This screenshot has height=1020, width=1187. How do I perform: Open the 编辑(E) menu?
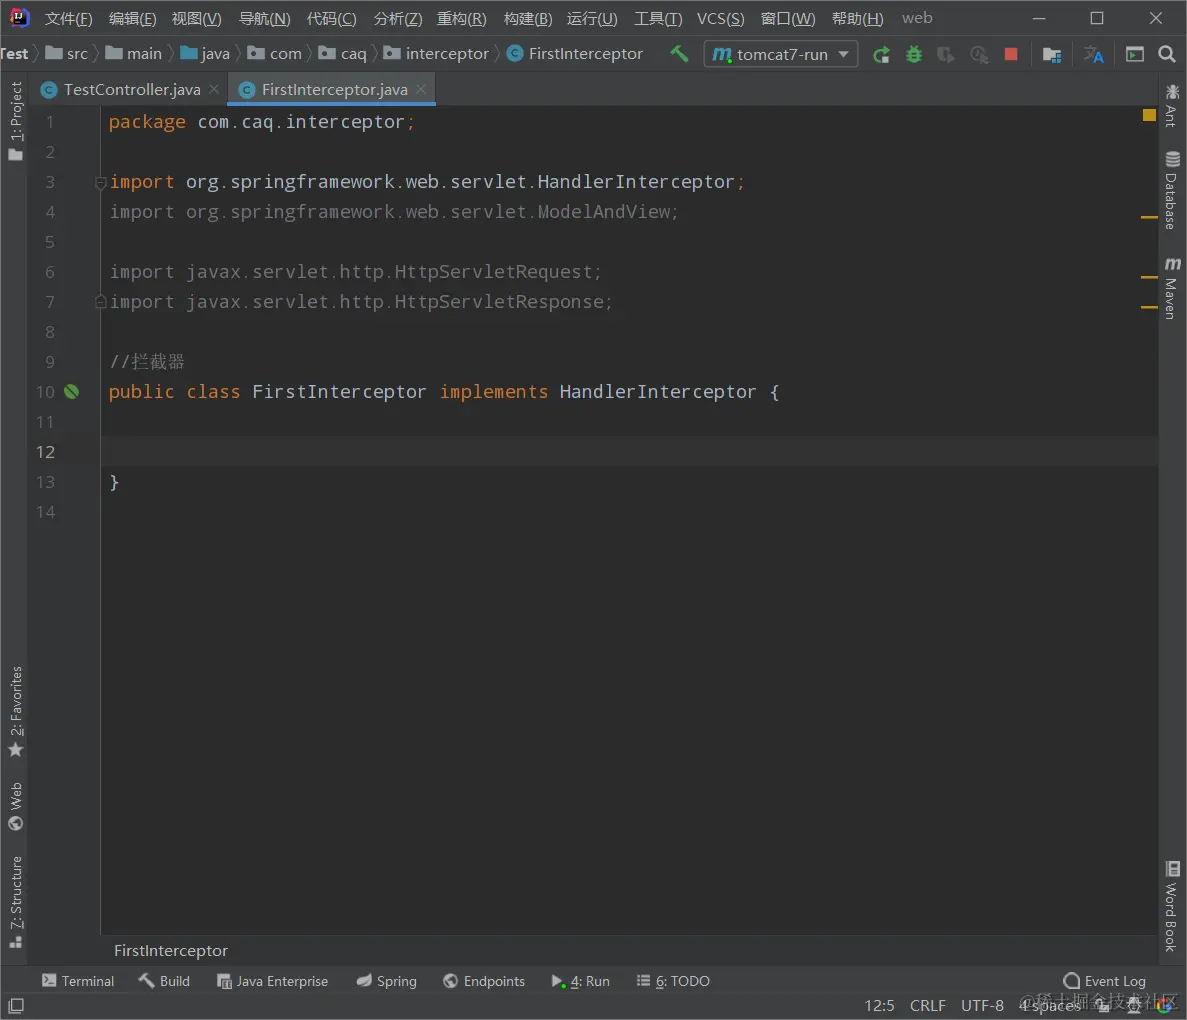pyautogui.click(x=132, y=18)
